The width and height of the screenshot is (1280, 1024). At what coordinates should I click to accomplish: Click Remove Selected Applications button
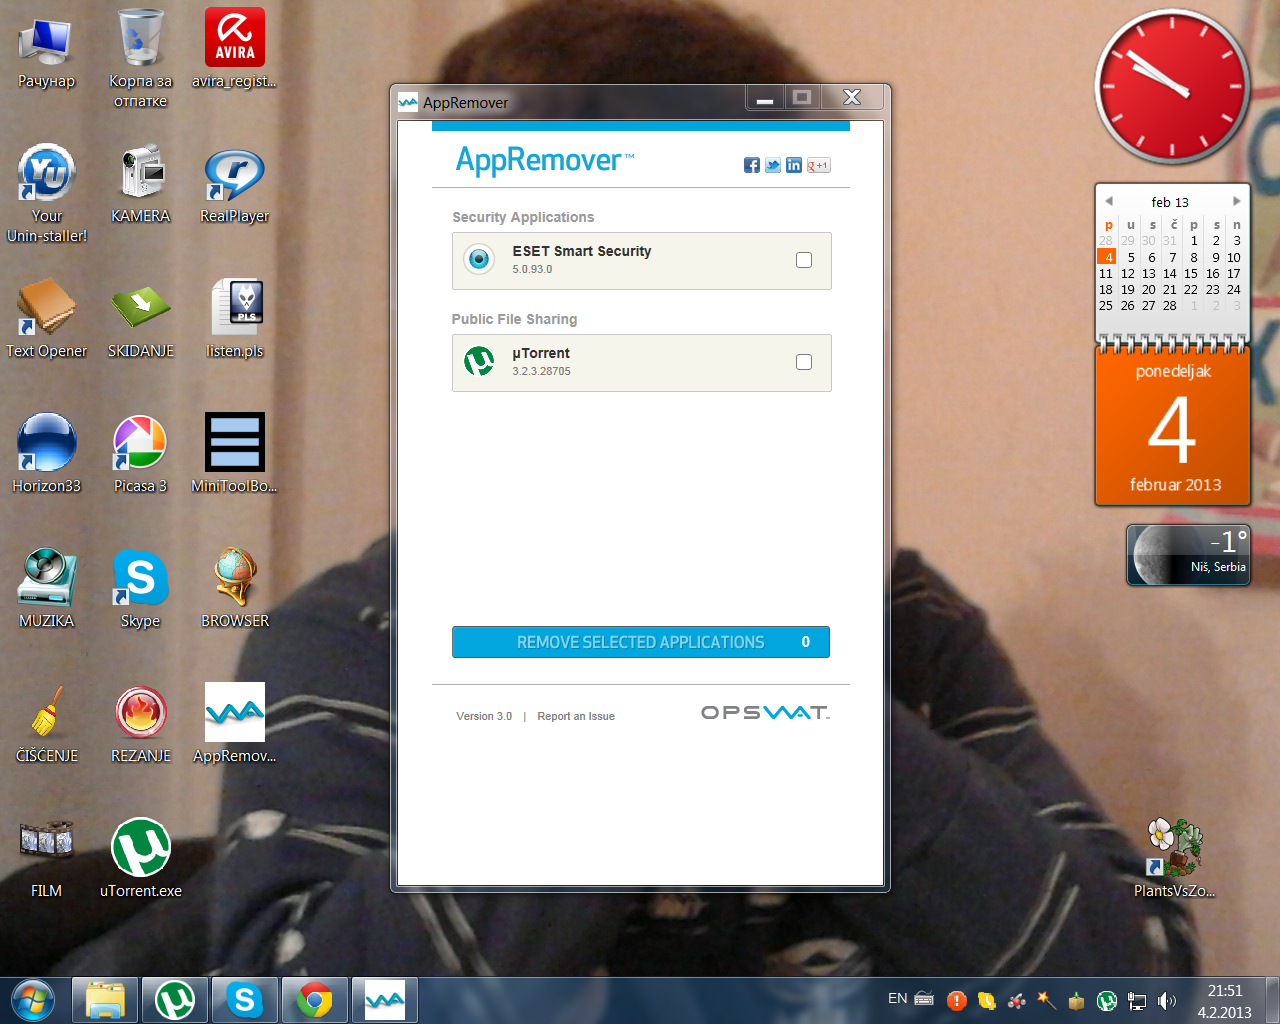[641, 642]
